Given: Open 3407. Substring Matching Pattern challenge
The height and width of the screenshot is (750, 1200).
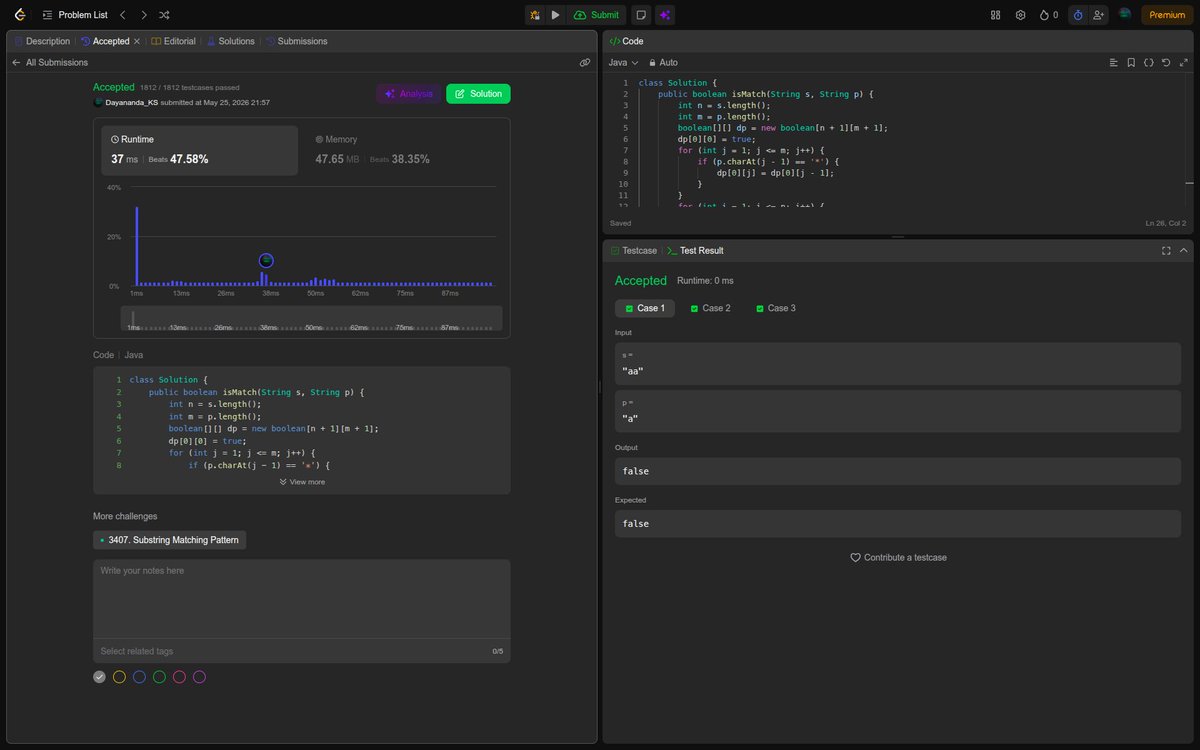Looking at the screenshot, I should pos(170,540).
